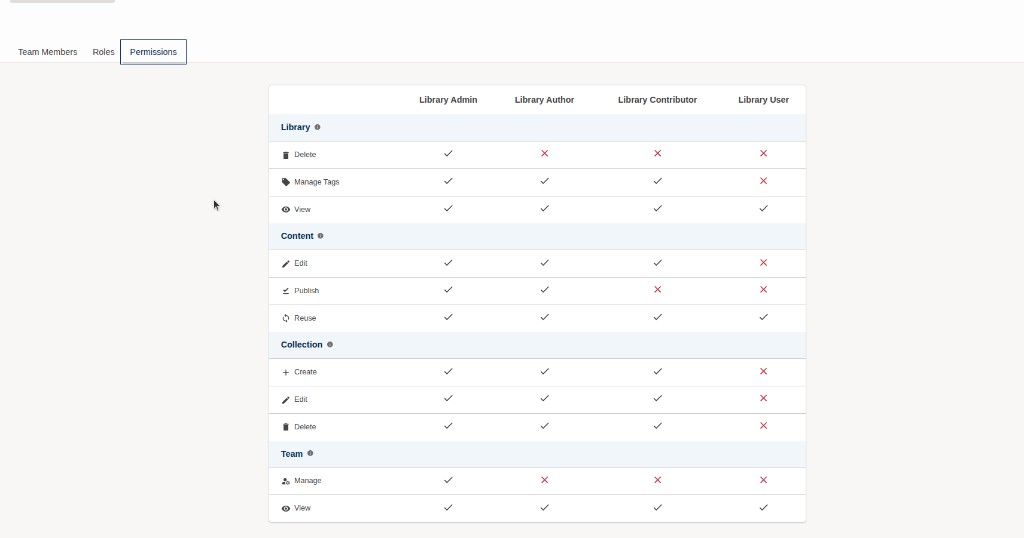This screenshot has height=538, width=1024.
Task: Click the trash icon in Collection Delete row
Action: (285, 427)
